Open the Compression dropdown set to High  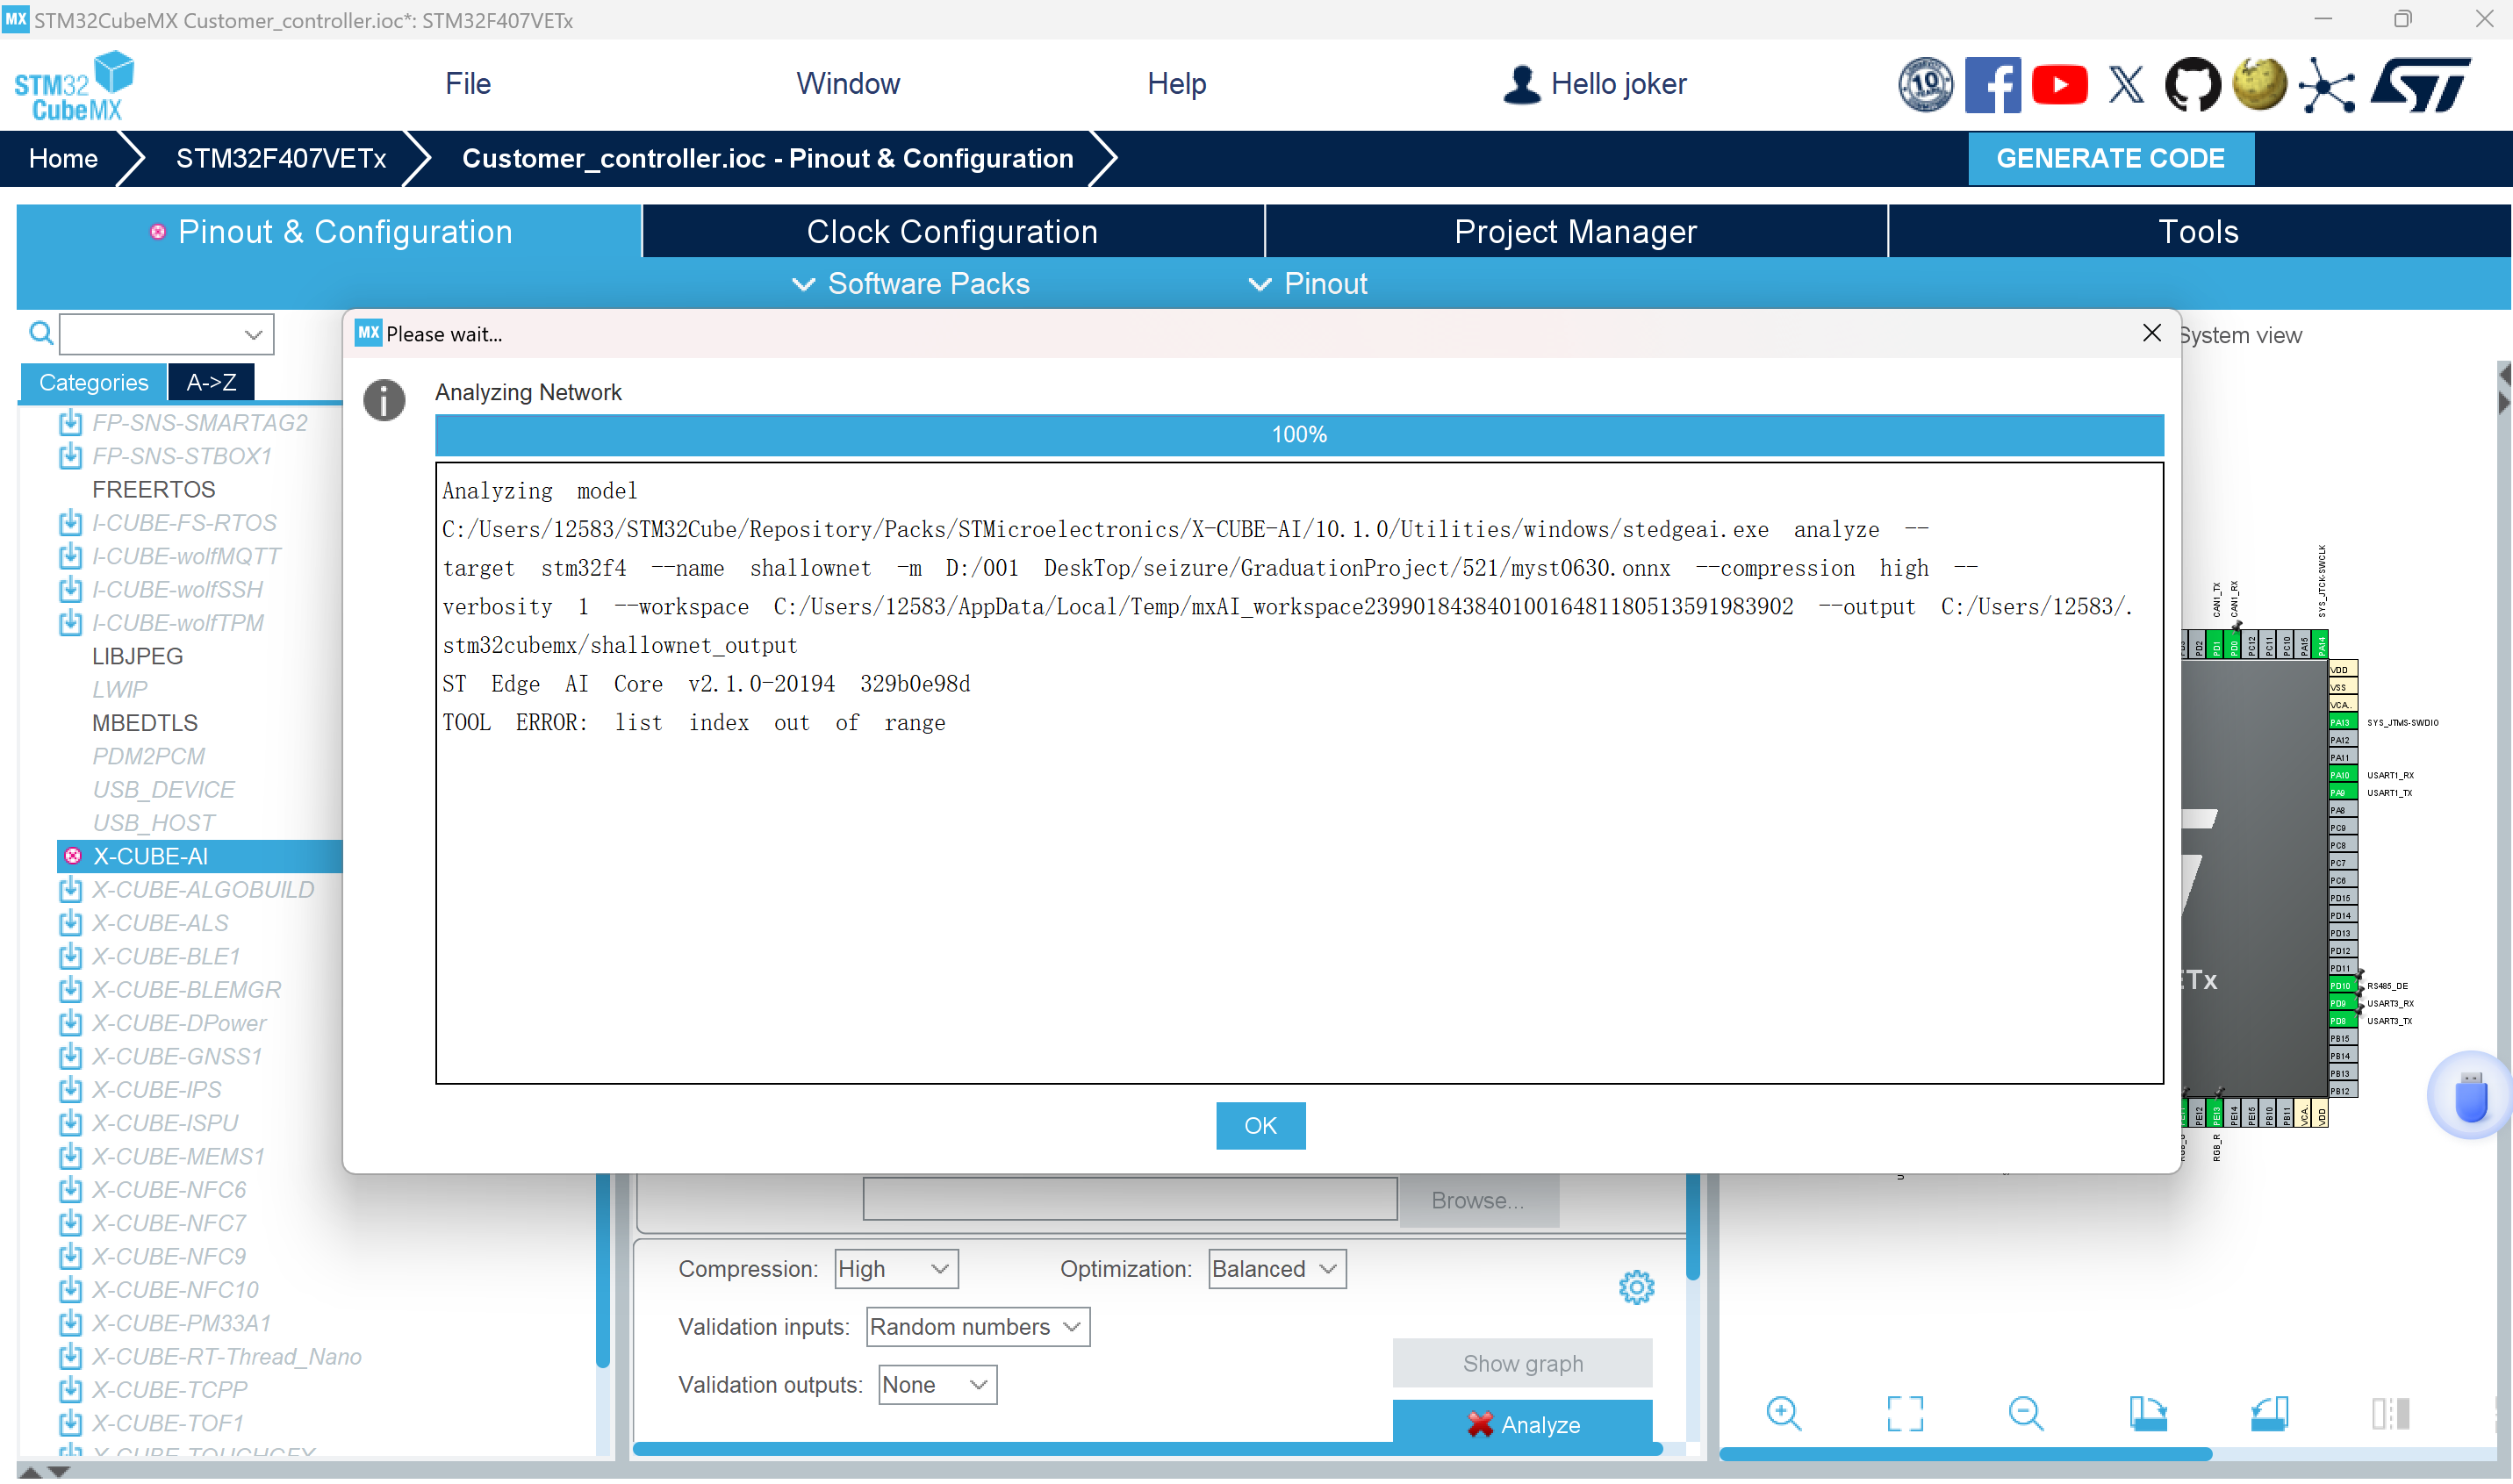click(x=894, y=1268)
